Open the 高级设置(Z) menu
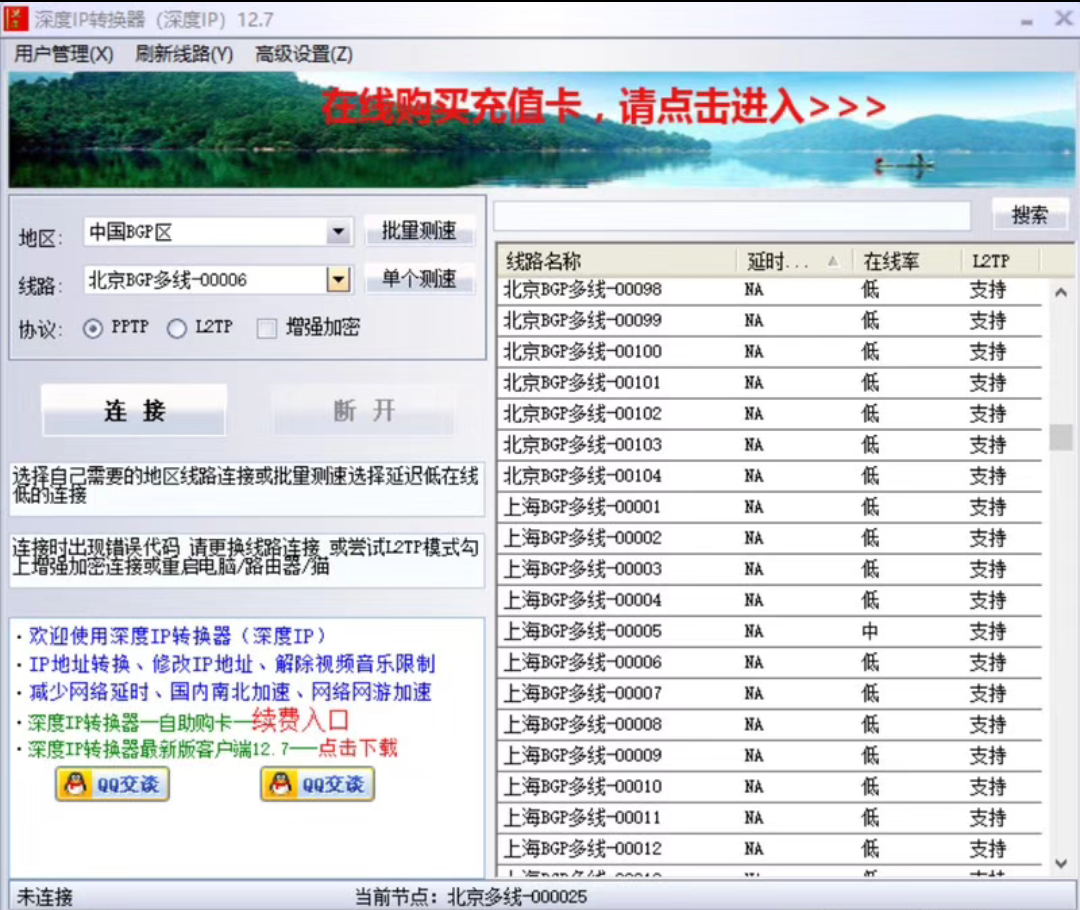The height and width of the screenshot is (910, 1080). pyautogui.click(x=304, y=54)
